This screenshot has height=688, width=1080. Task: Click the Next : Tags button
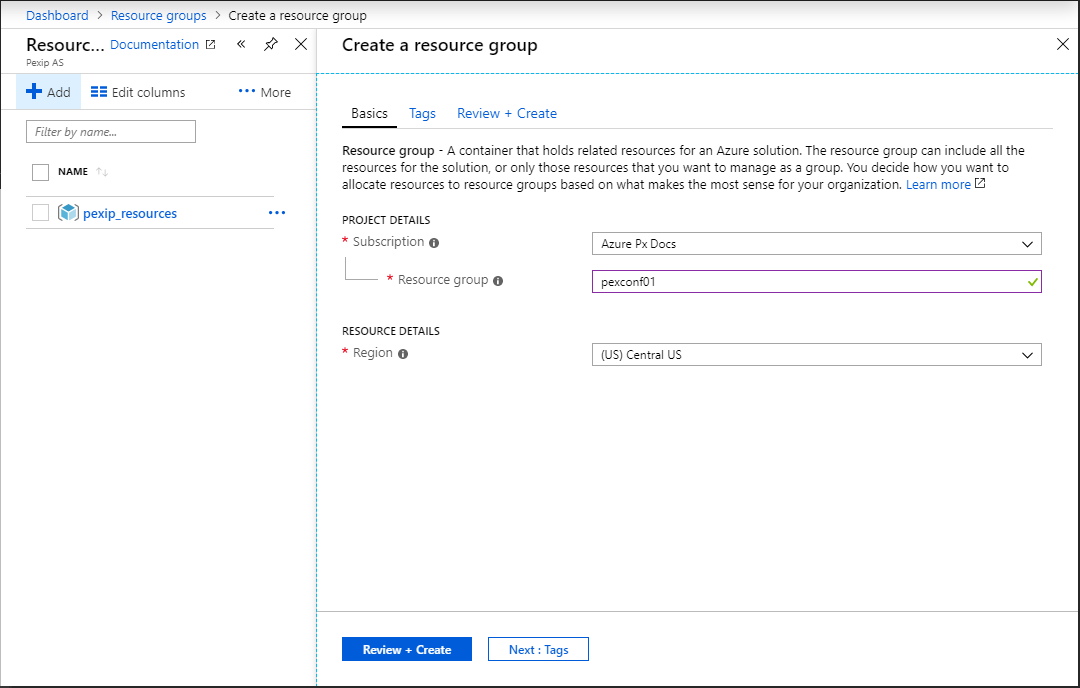click(x=538, y=650)
